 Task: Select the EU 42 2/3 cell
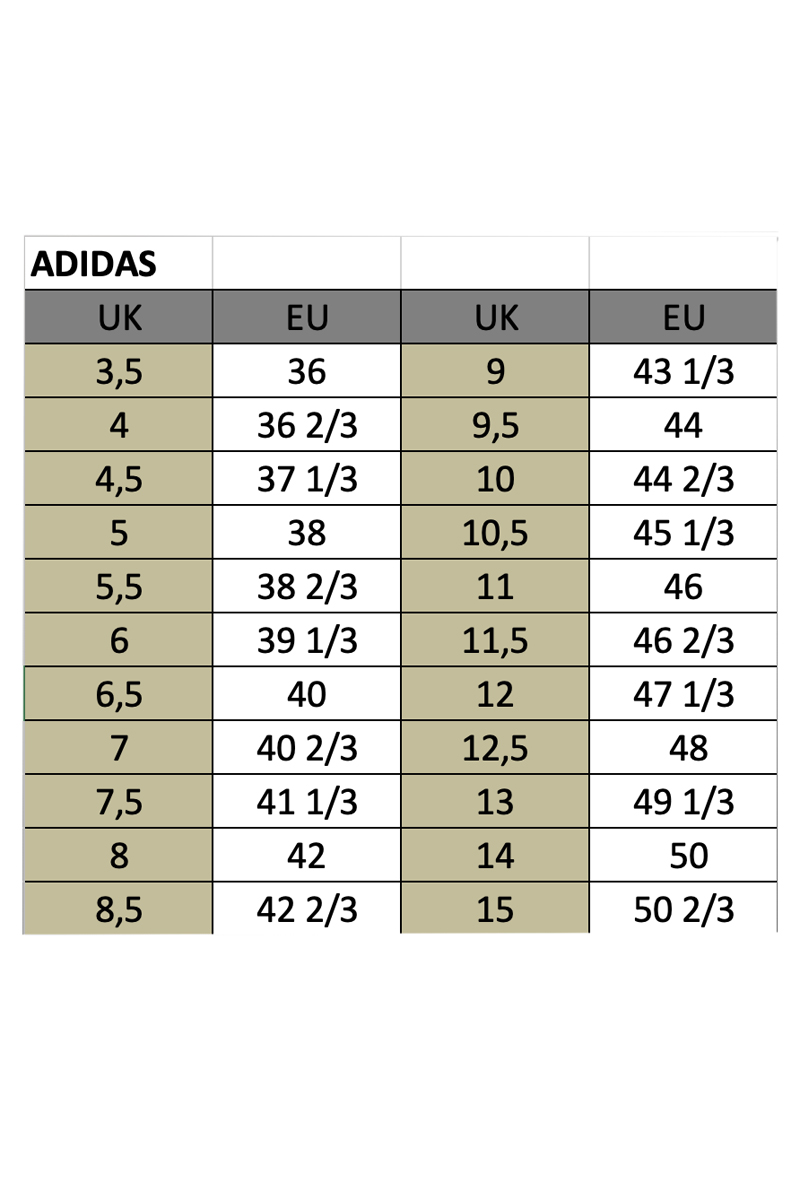pos(307,910)
